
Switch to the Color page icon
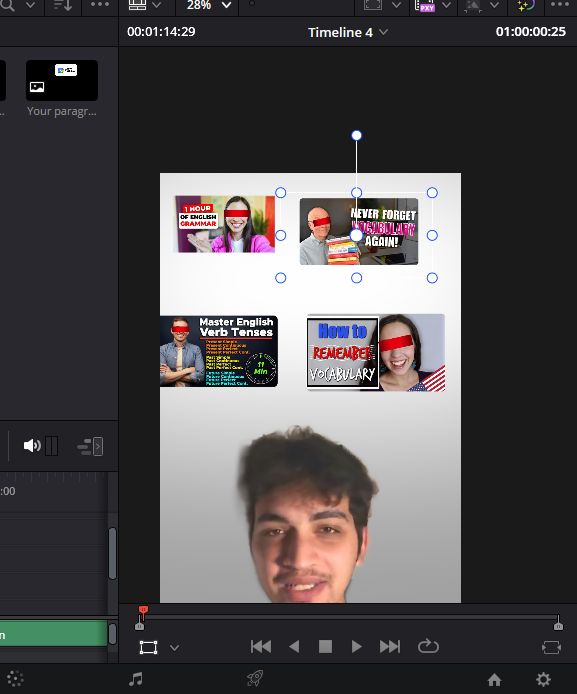(x=15, y=679)
